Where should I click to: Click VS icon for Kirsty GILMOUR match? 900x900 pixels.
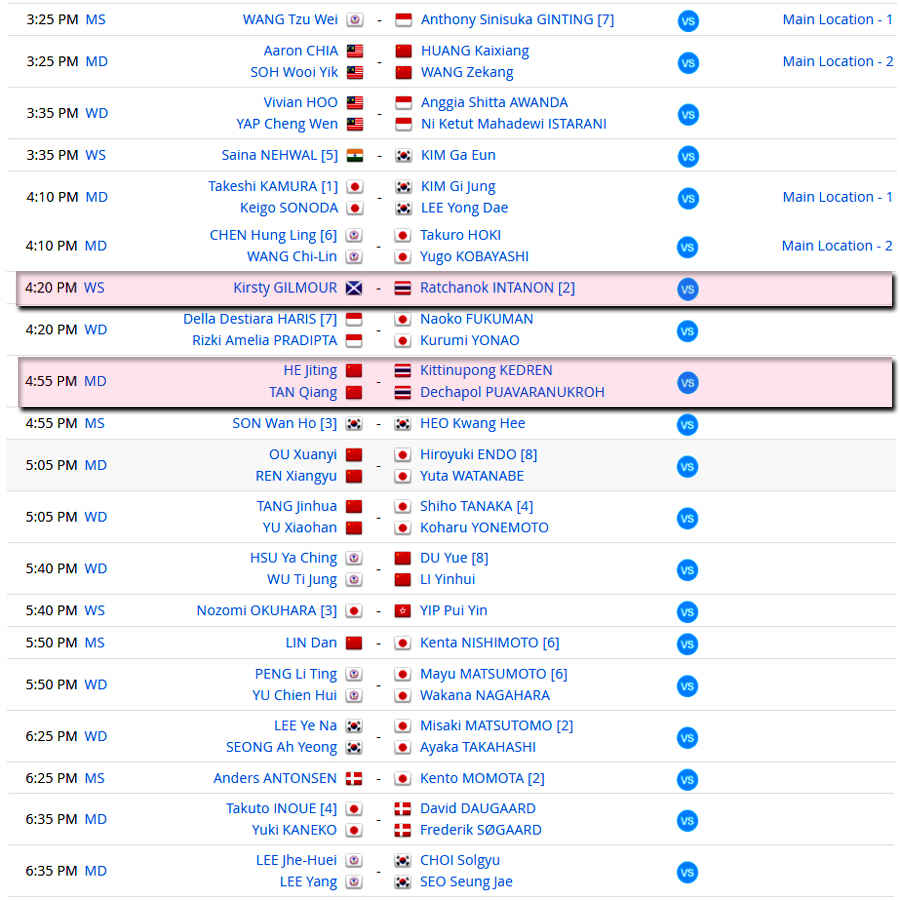click(688, 289)
